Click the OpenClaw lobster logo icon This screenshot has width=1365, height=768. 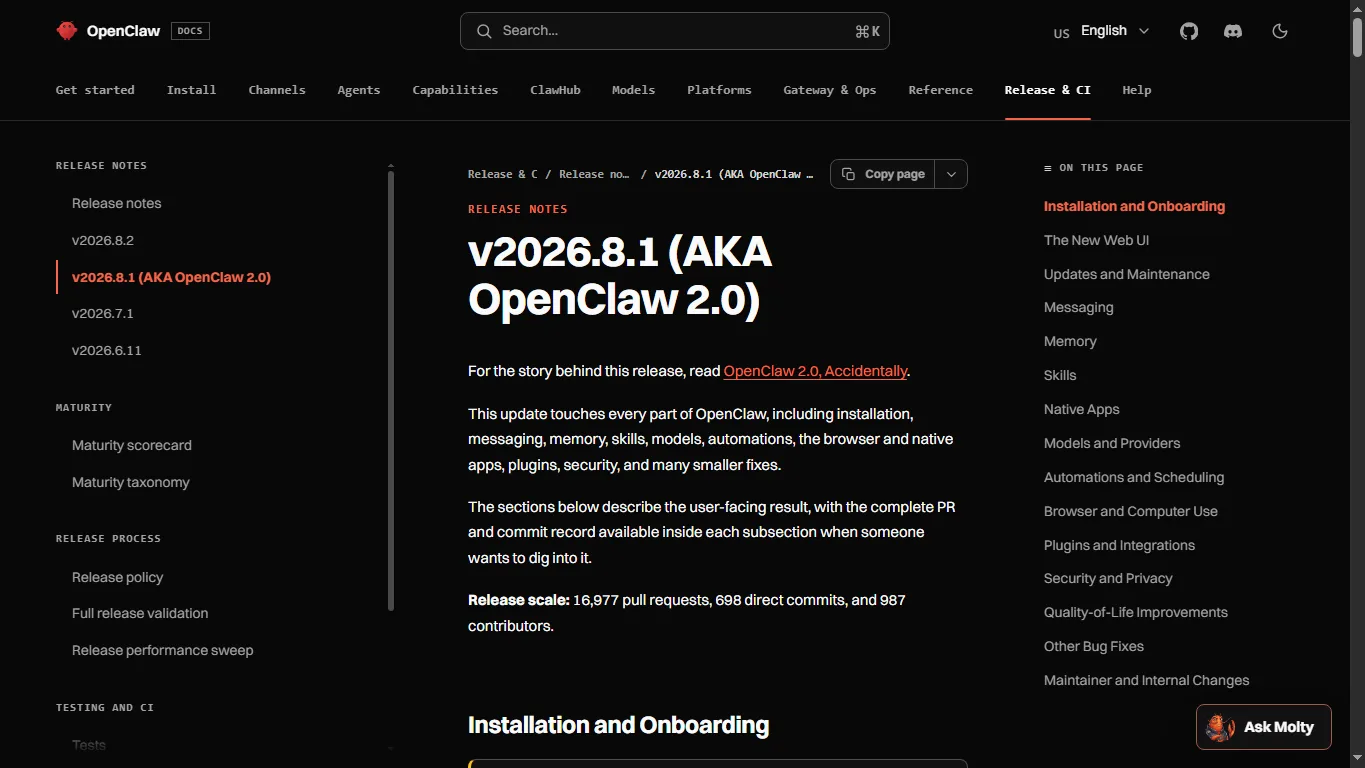[67, 31]
